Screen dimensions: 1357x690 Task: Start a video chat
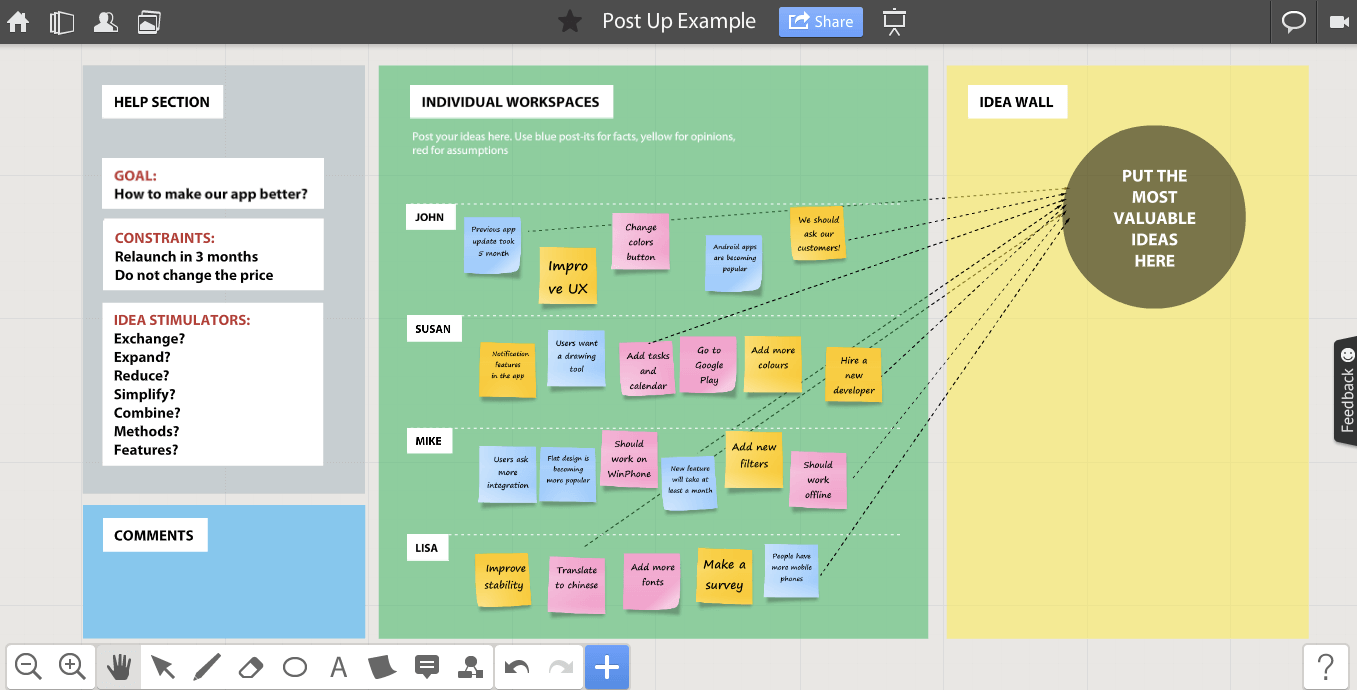click(x=1341, y=21)
